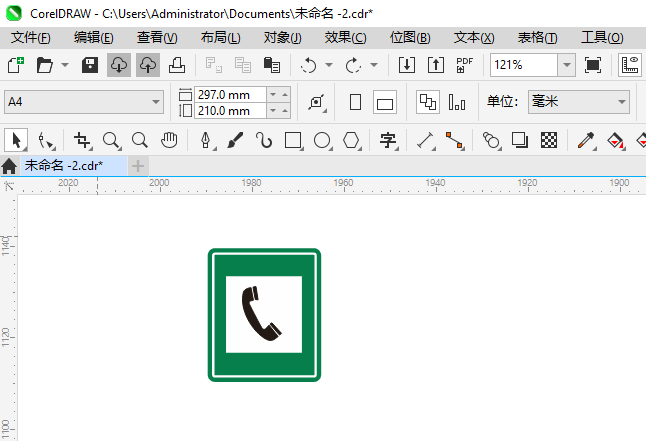Screen dimensions: 646x441
Task: Click the New document icon
Action: point(16,65)
